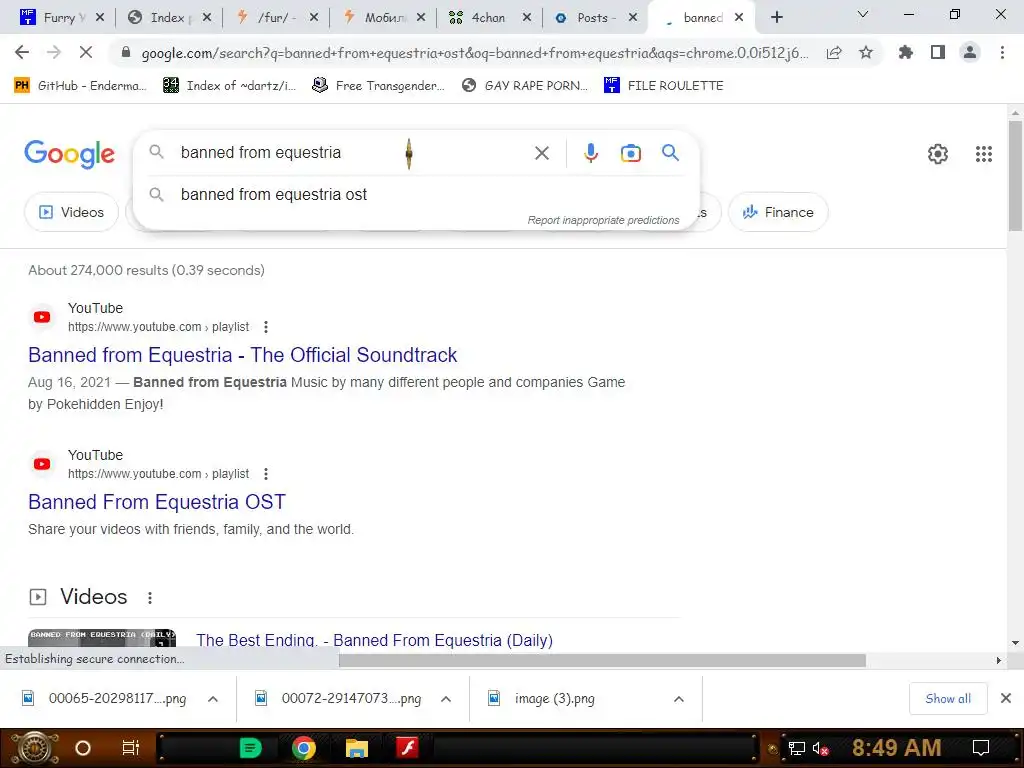The image size is (1024, 768).
Task: Open more options for the second YouTube result
Action: (265, 473)
